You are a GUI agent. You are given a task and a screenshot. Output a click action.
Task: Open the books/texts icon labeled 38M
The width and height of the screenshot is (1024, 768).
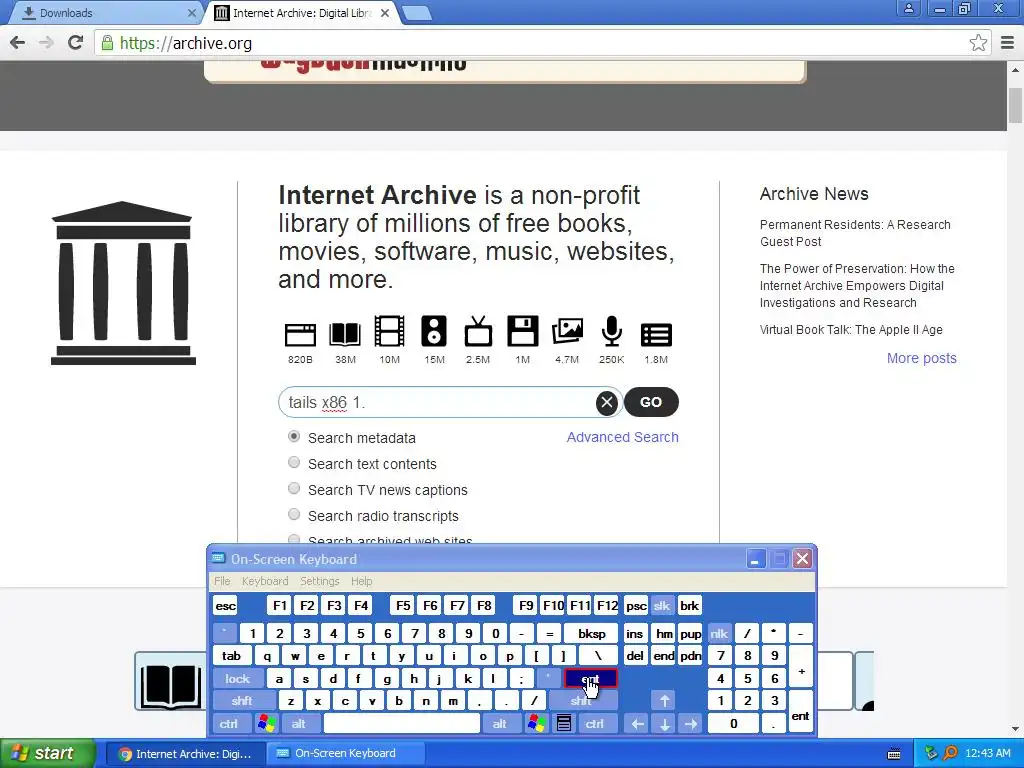[345, 334]
